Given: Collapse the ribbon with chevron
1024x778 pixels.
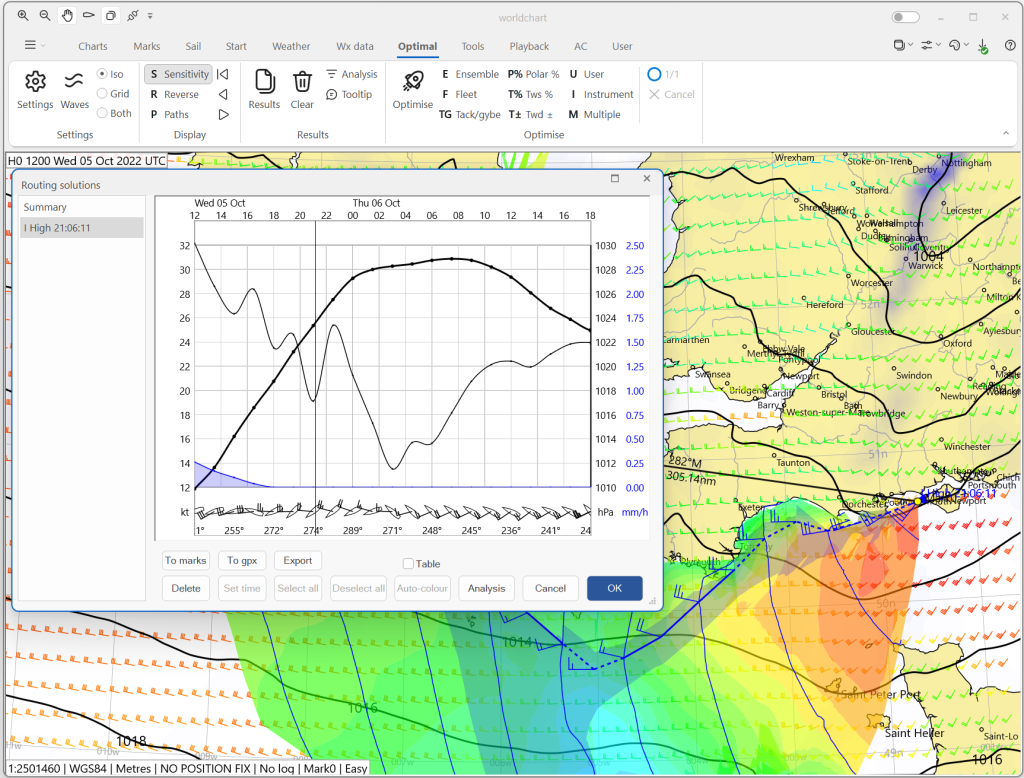Looking at the screenshot, I should pos(1005,133).
